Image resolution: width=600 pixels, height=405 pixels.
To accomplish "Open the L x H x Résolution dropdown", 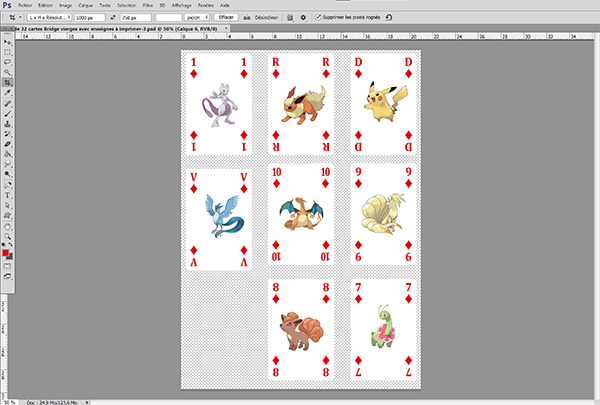I will point(49,18).
